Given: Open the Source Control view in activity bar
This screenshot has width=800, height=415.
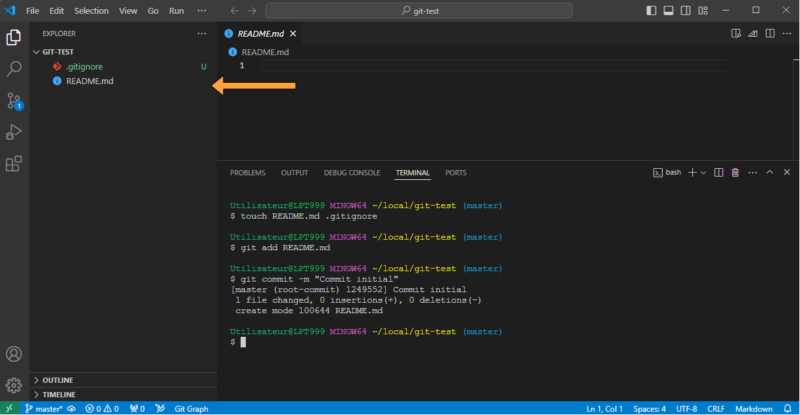Looking at the screenshot, I should pos(14,101).
